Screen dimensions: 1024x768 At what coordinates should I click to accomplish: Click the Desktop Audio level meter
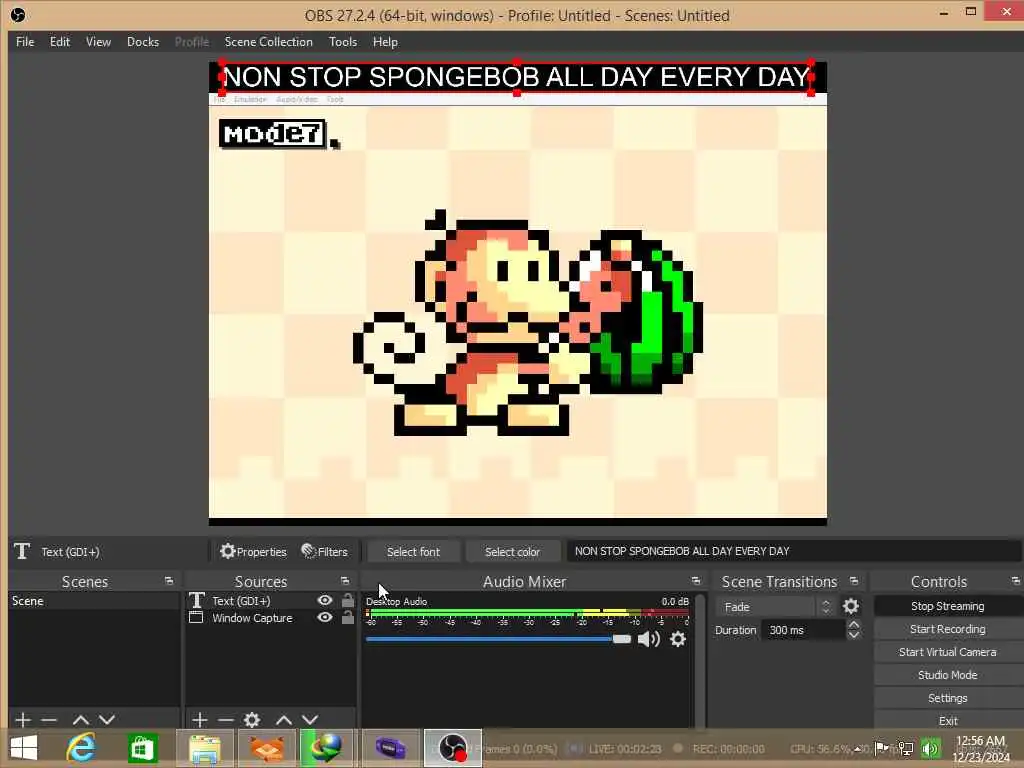click(528, 613)
